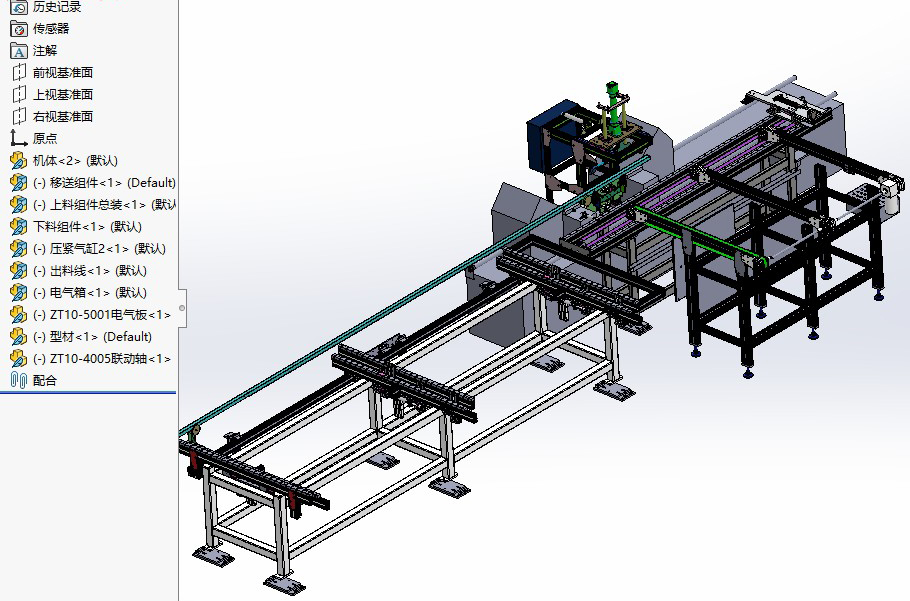Select the 历史记录 tree entry text
910x601 pixels.
point(57,7)
